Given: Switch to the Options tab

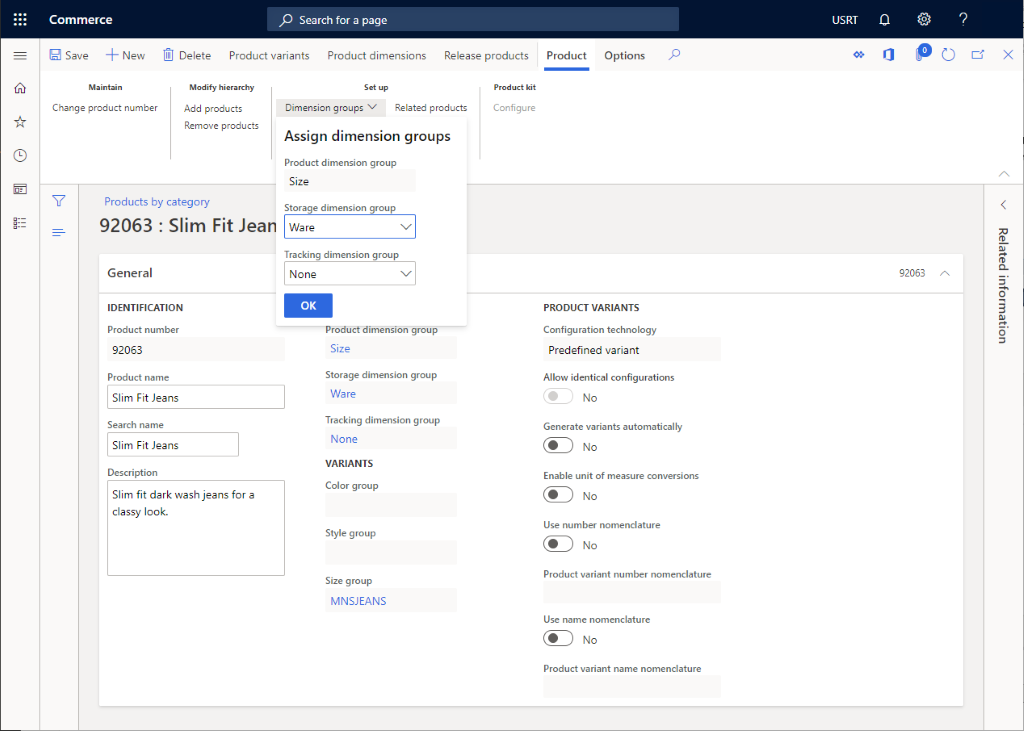Looking at the screenshot, I should coord(623,55).
